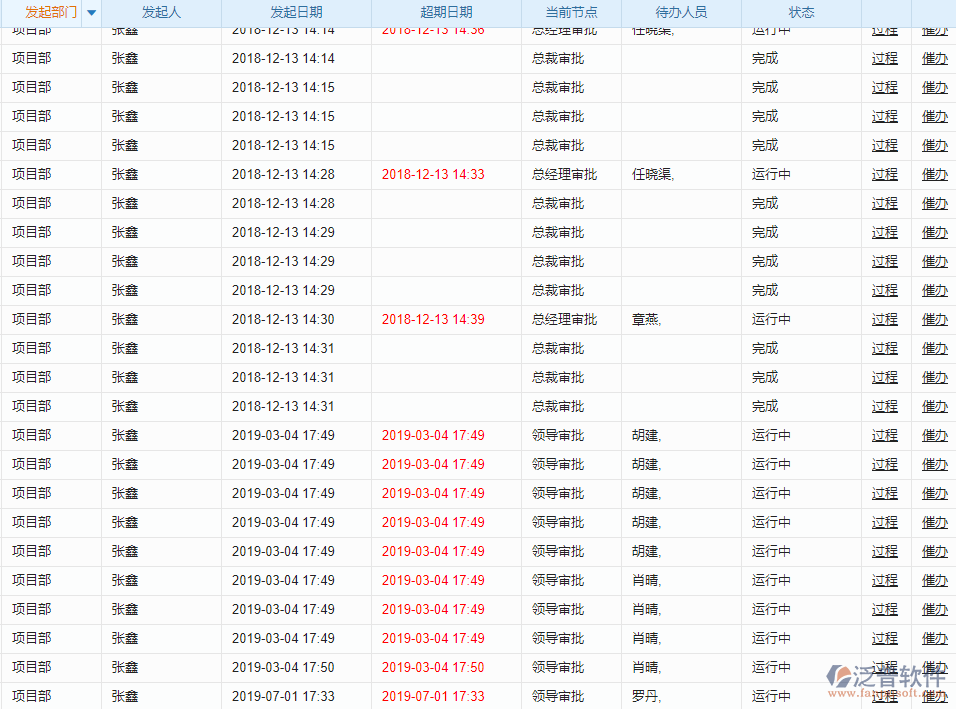Click 过程 on the row with 章燕
The height and width of the screenshot is (709, 956).
tap(884, 319)
